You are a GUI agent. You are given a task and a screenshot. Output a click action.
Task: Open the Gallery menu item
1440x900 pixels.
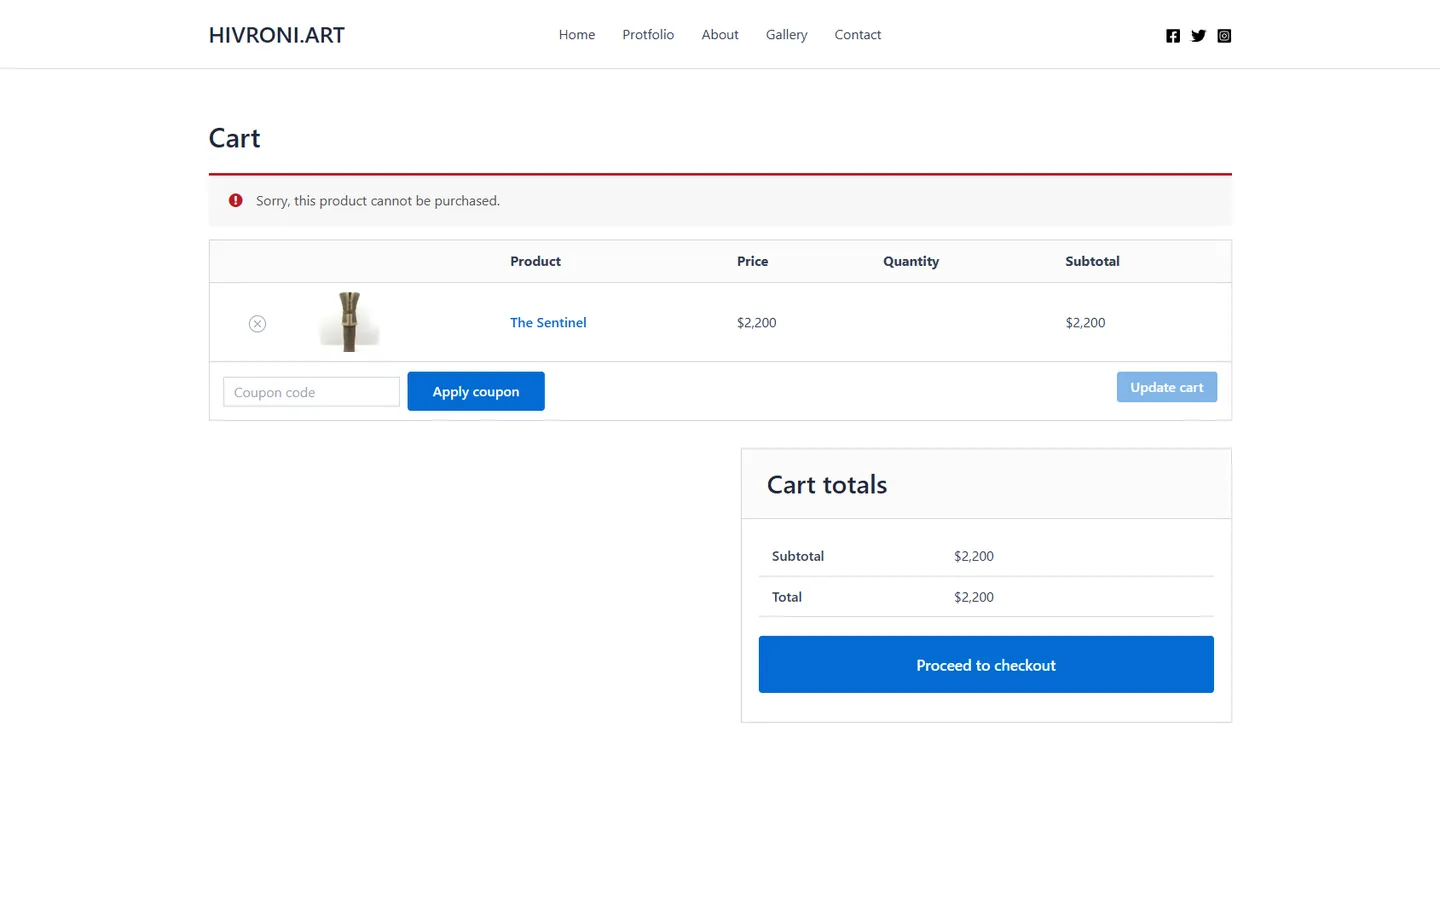[787, 35]
